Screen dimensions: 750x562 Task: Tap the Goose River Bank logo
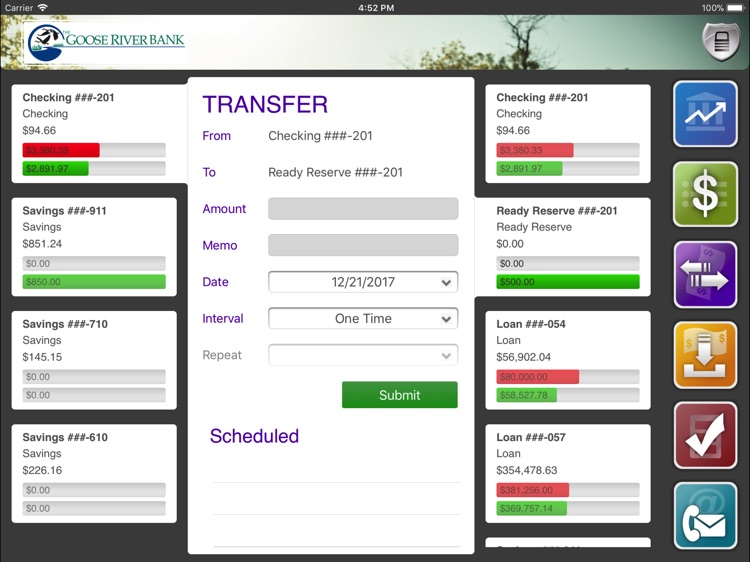106,42
